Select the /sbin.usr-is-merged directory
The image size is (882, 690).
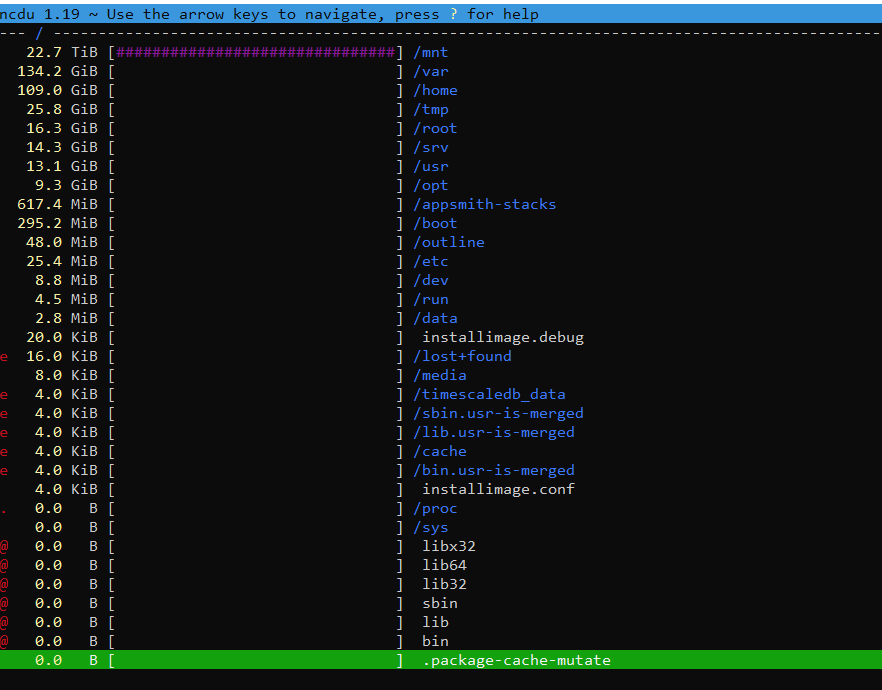point(441,413)
